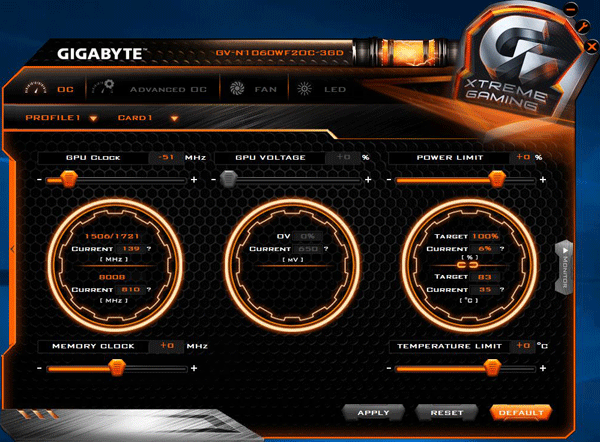The image size is (600, 442).
Task: Click the OC speedometer gauge icon
Action: click(36, 88)
